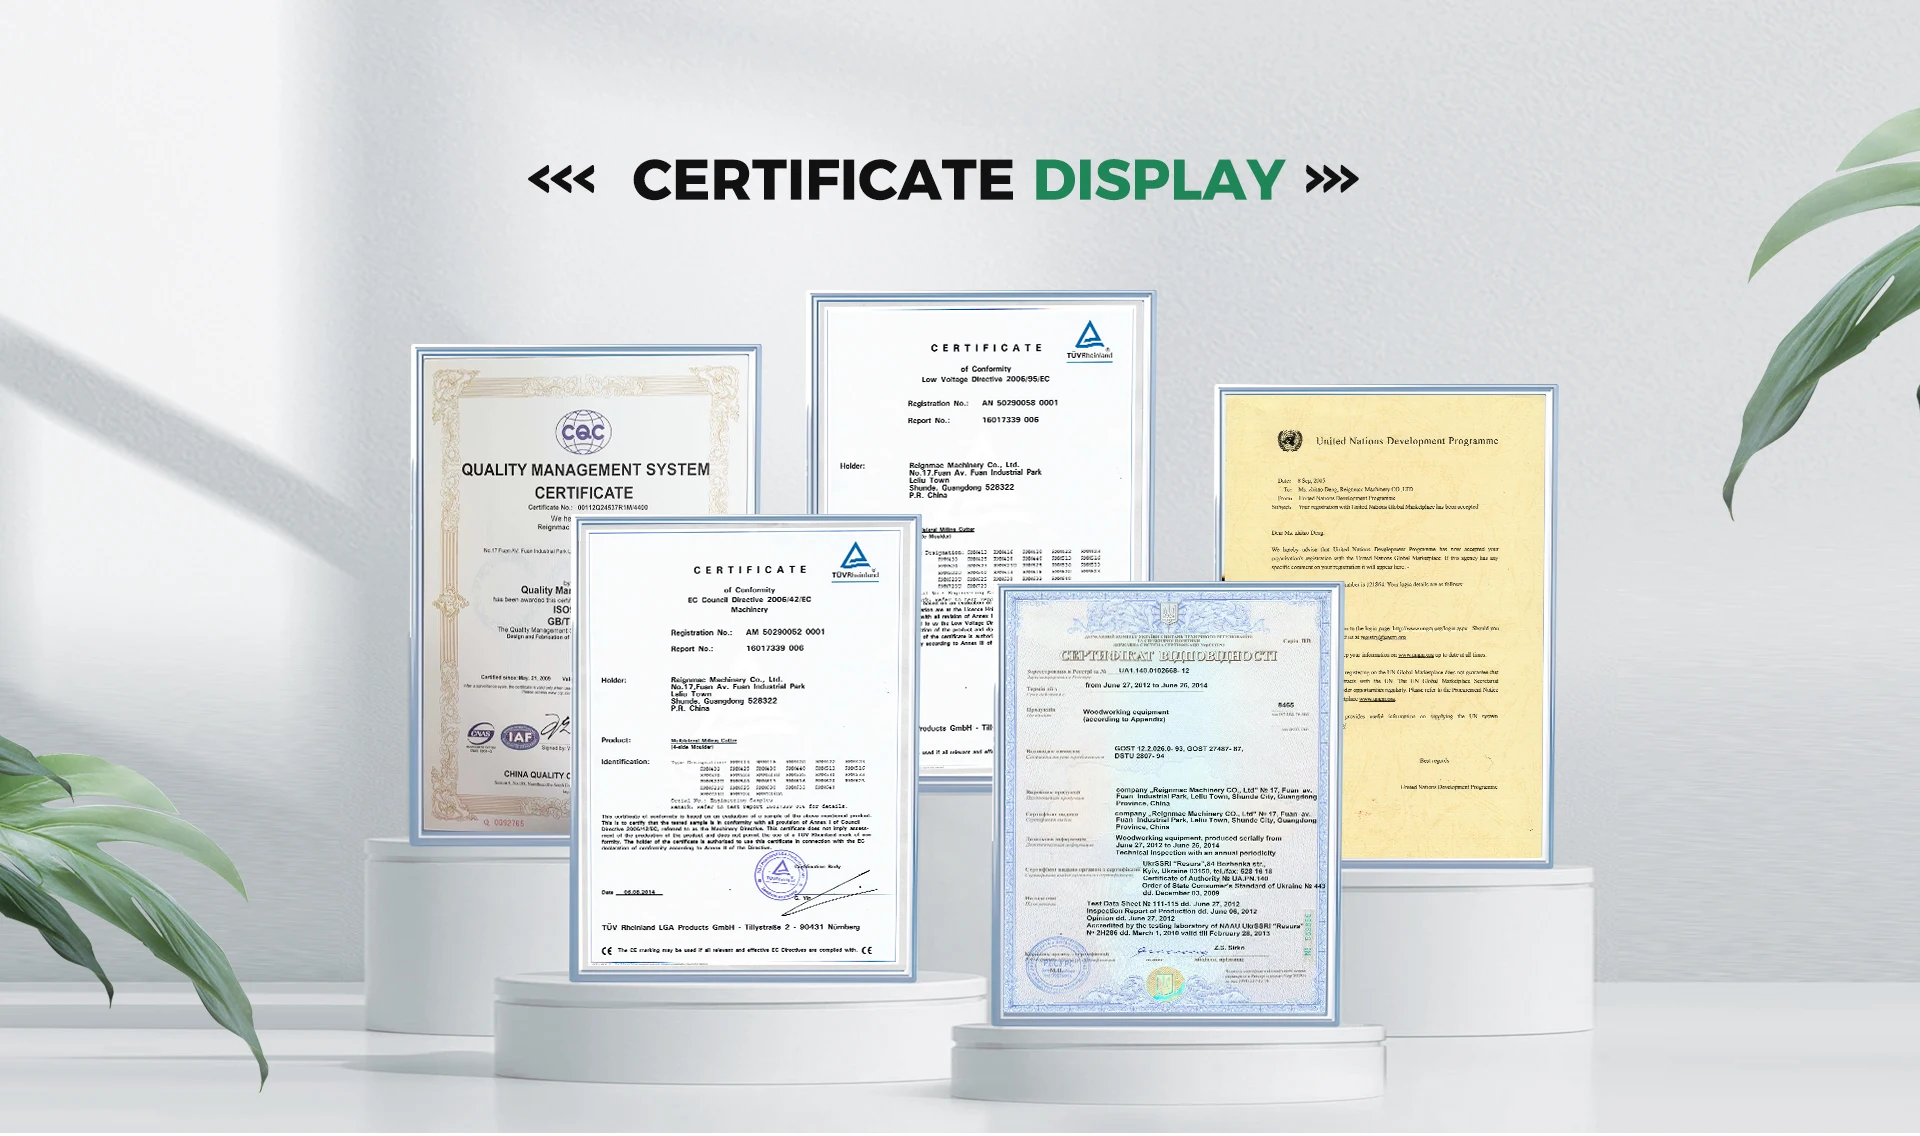Screen dimensions: 1920x1136
Task: Click the Ukrainian trident emblem on blue certificate
Action: click(x=1168, y=612)
